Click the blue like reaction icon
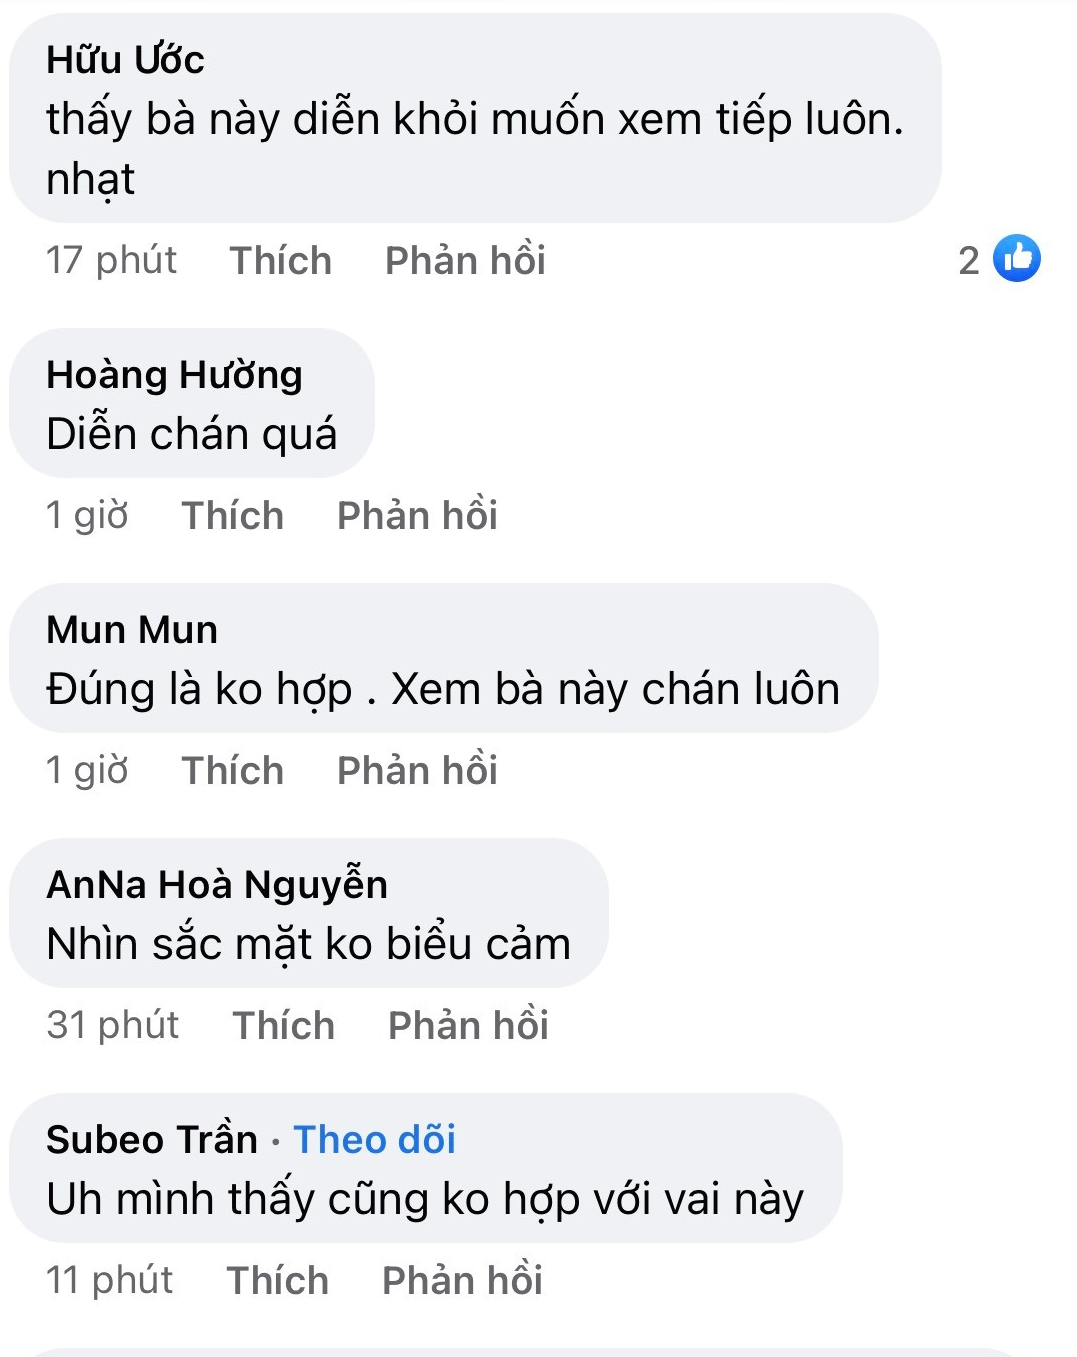 1016,259
